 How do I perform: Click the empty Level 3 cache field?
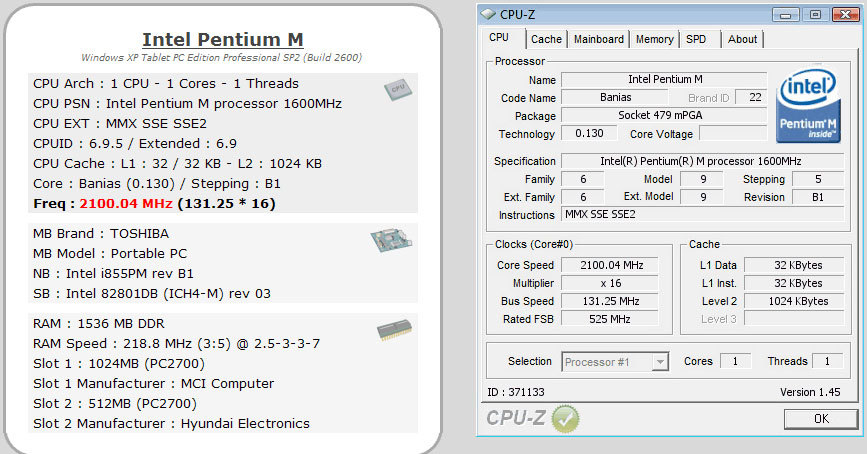(x=794, y=319)
